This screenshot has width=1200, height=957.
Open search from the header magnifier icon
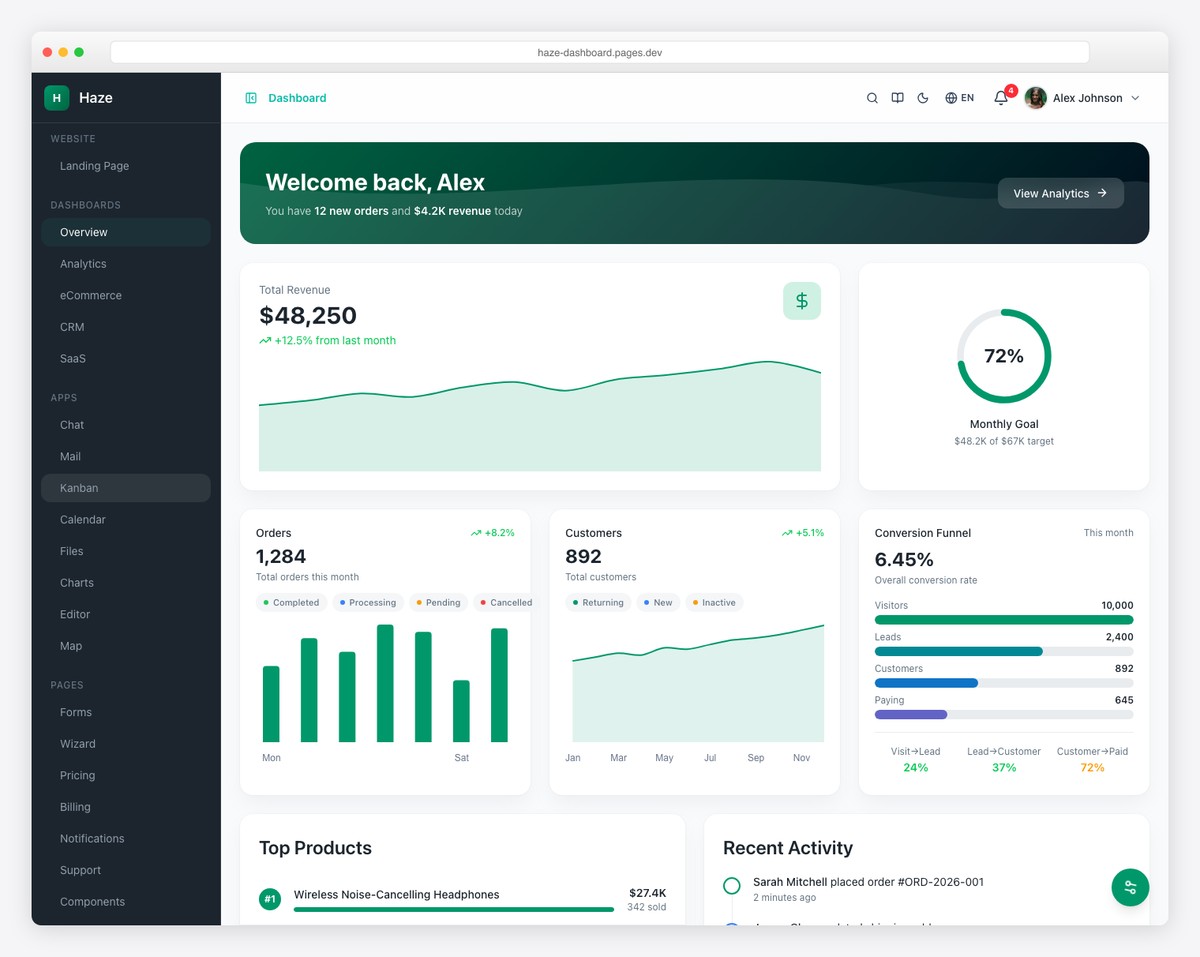pyautogui.click(x=871, y=97)
